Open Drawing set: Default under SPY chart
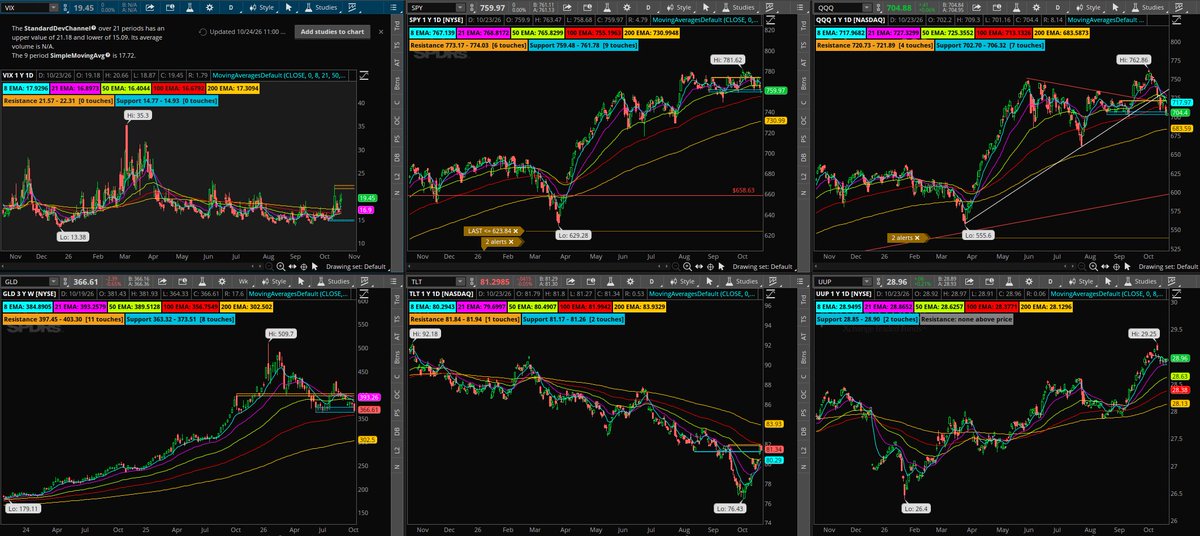This screenshot has height=536, width=1200. click(762, 267)
